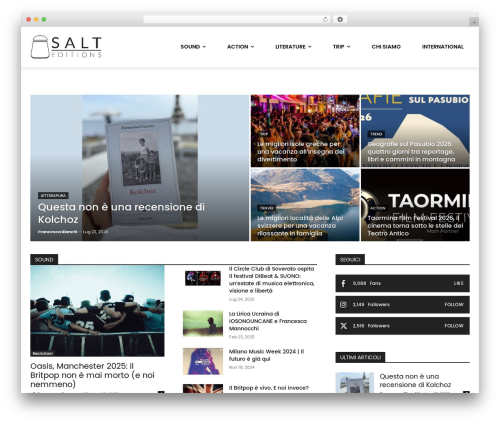This screenshot has width=500, height=423.
Task: Click the 'Lug 24, 2025' date text
Action: click(x=241, y=299)
